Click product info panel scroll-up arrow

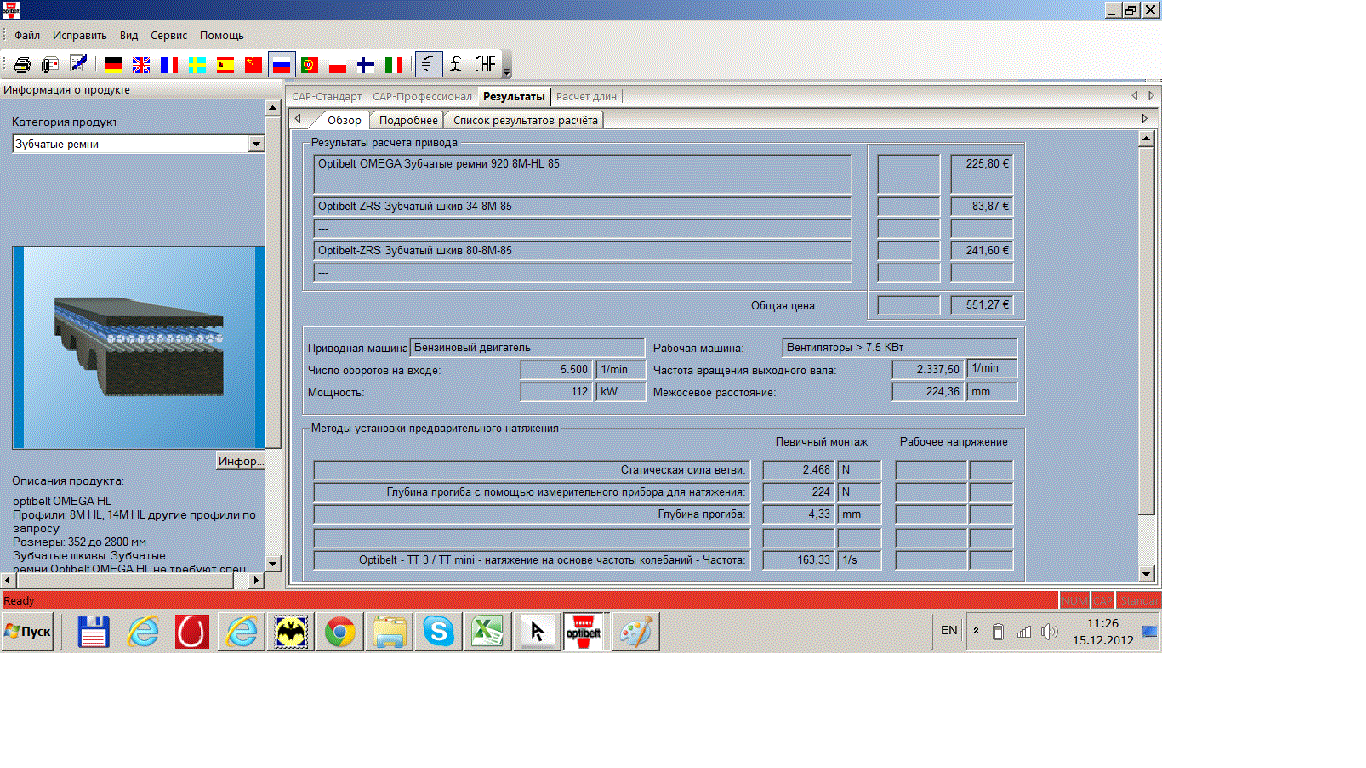point(273,106)
